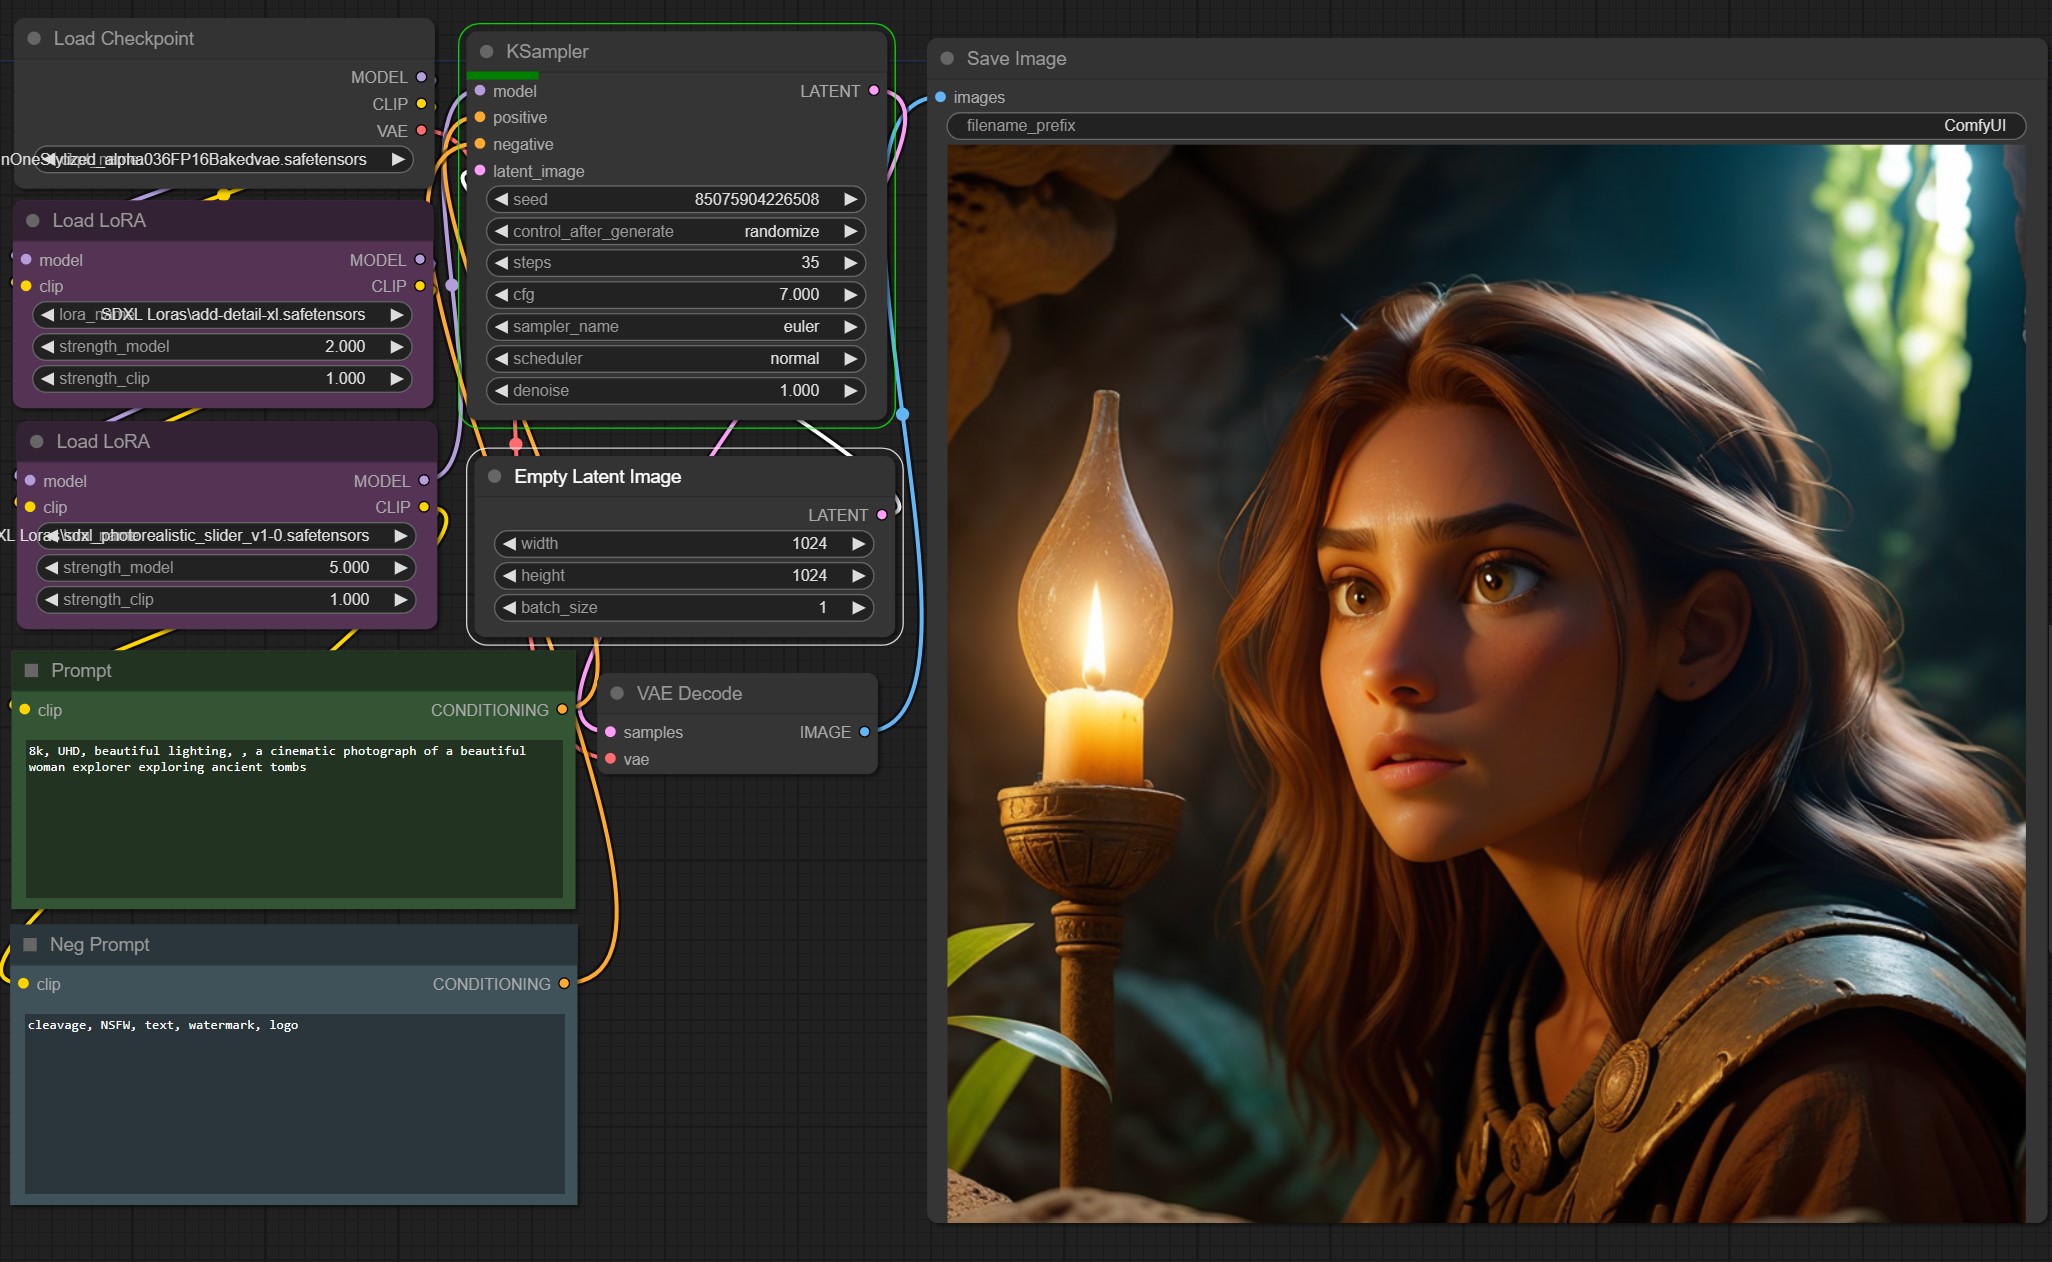Click the VAE Decode IMAGE output socket
2052x1262 pixels.
(x=865, y=732)
